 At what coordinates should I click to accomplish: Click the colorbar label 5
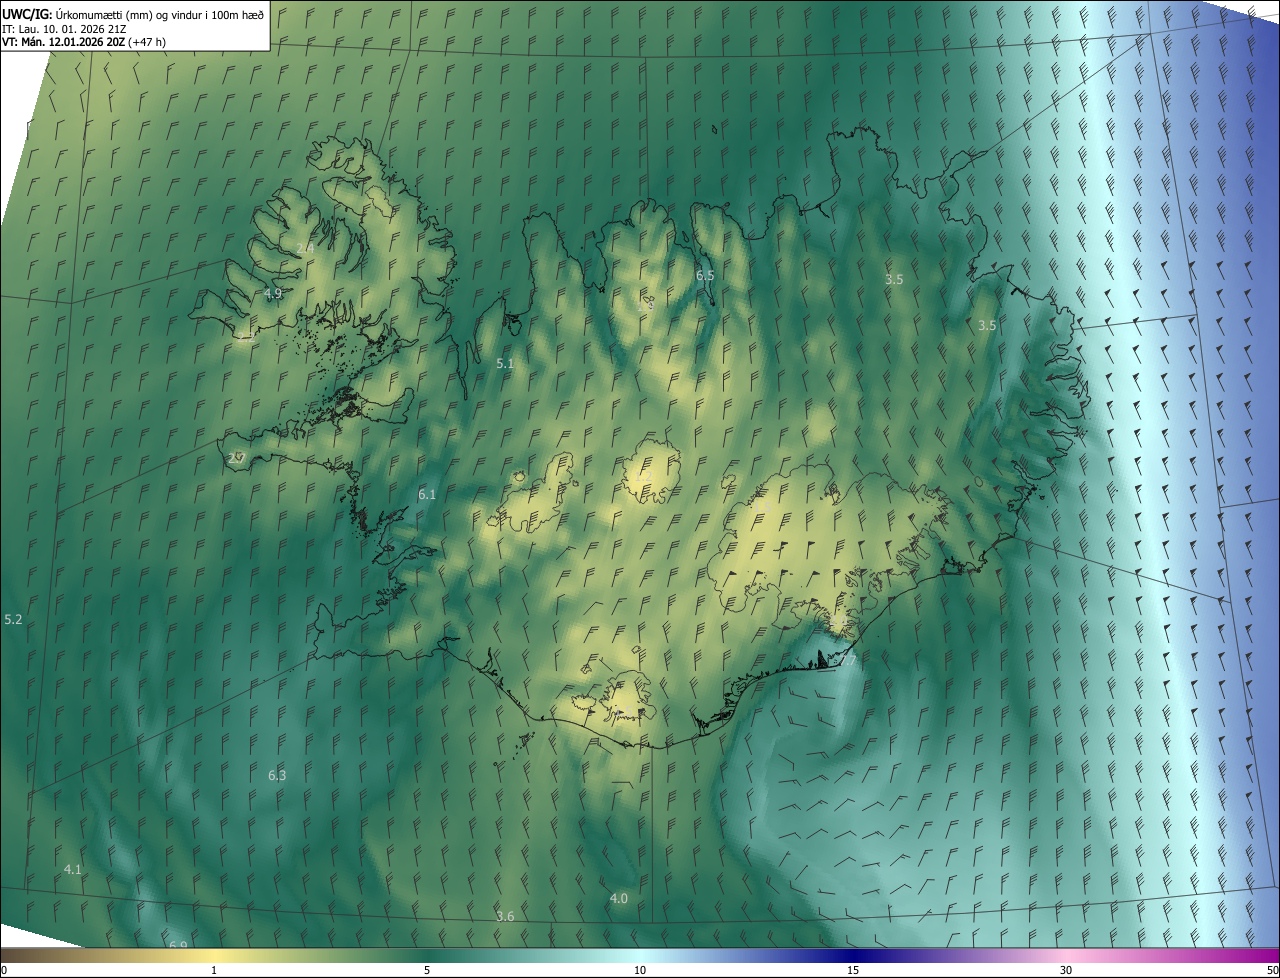[x=427, y=970]
